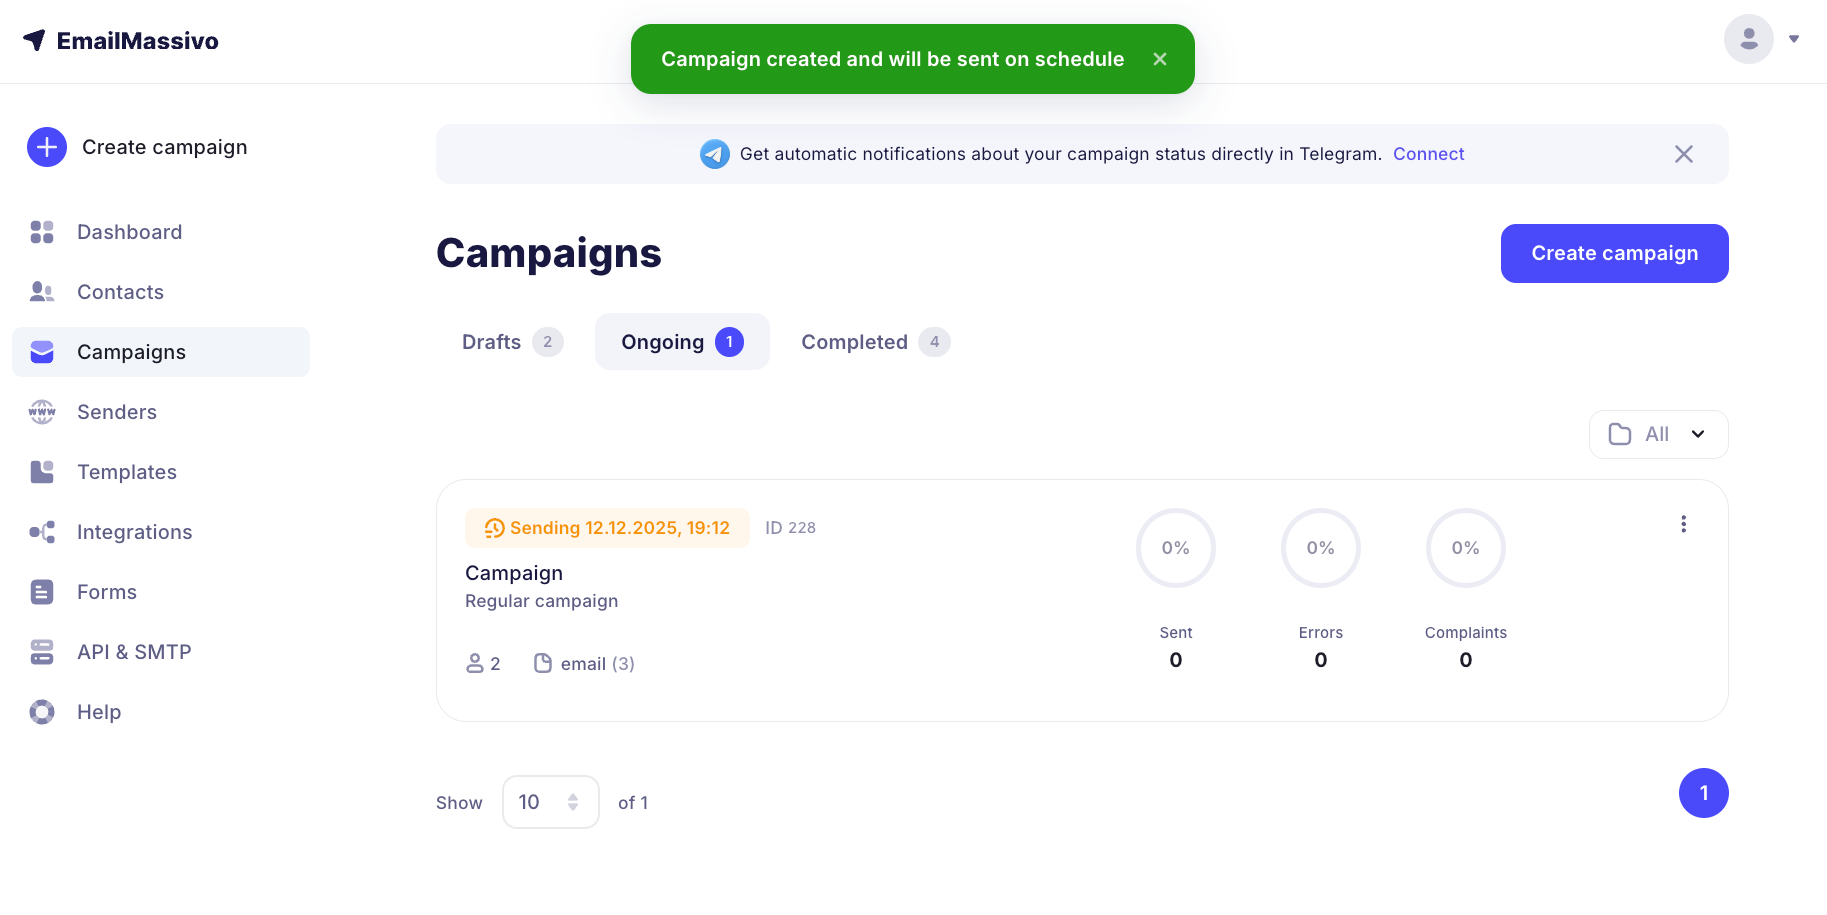Click the Contacts people icon

(42, 292)
